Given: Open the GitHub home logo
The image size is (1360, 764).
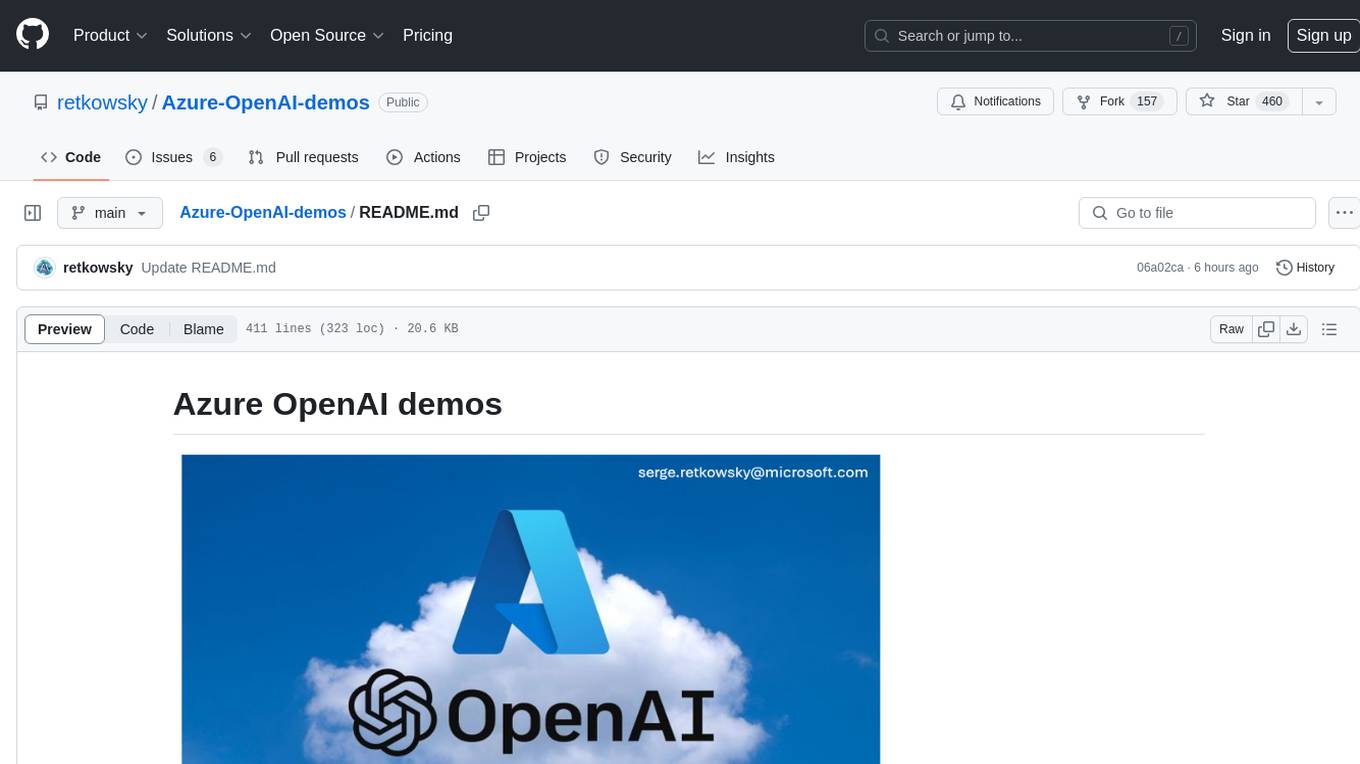Looking at the screenshot, I should point(33,35).
